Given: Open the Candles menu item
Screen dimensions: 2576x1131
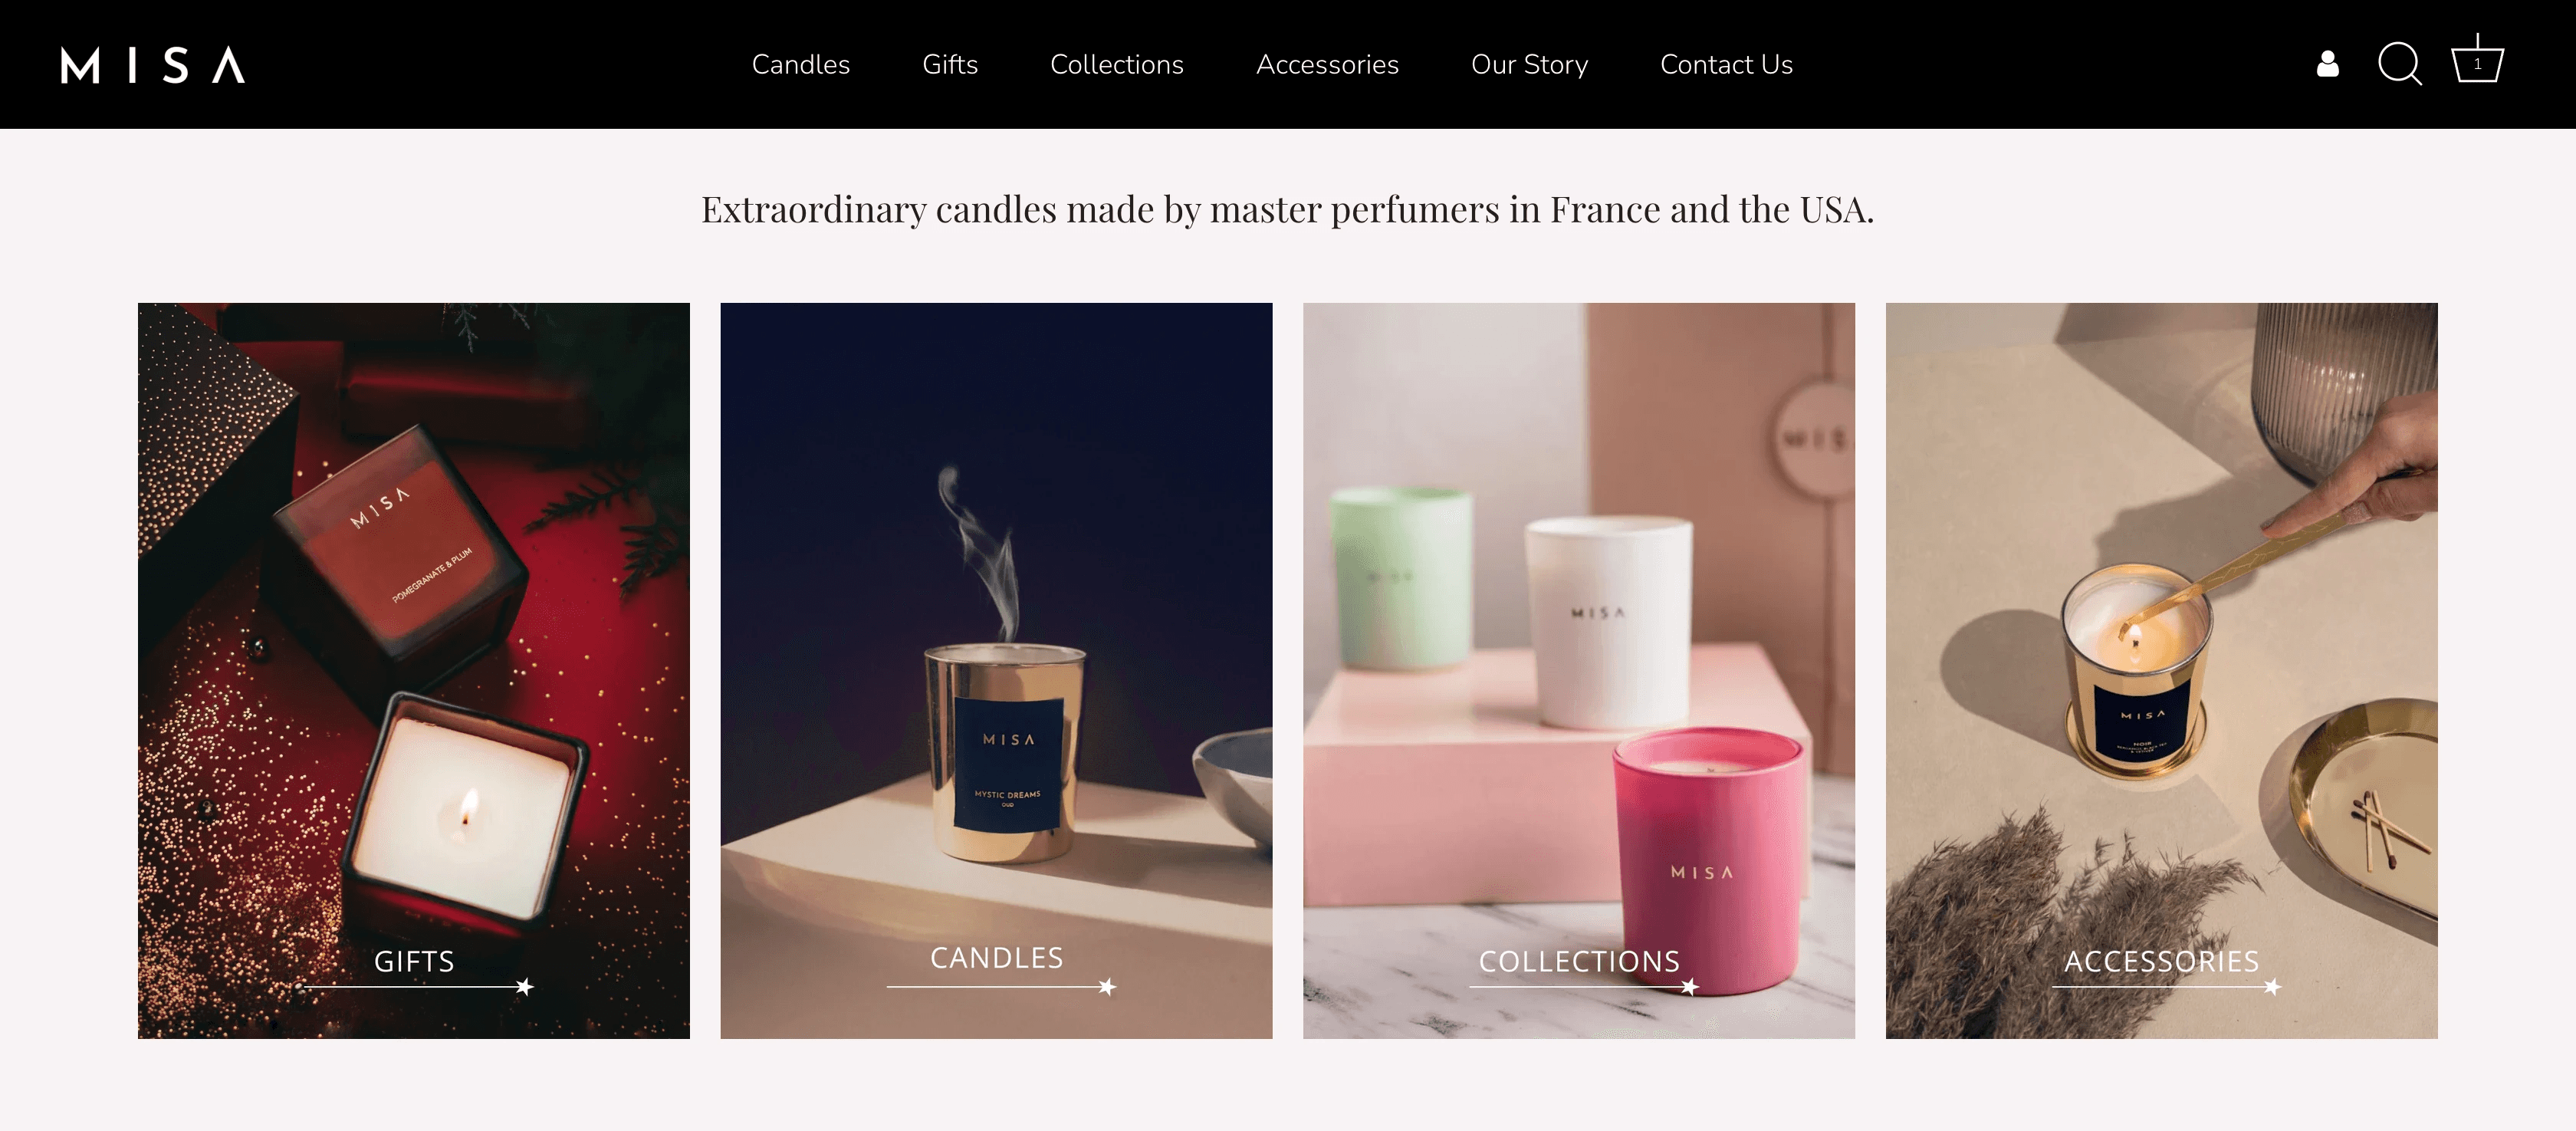Looking at the screenshot, I should pos(800,65).
